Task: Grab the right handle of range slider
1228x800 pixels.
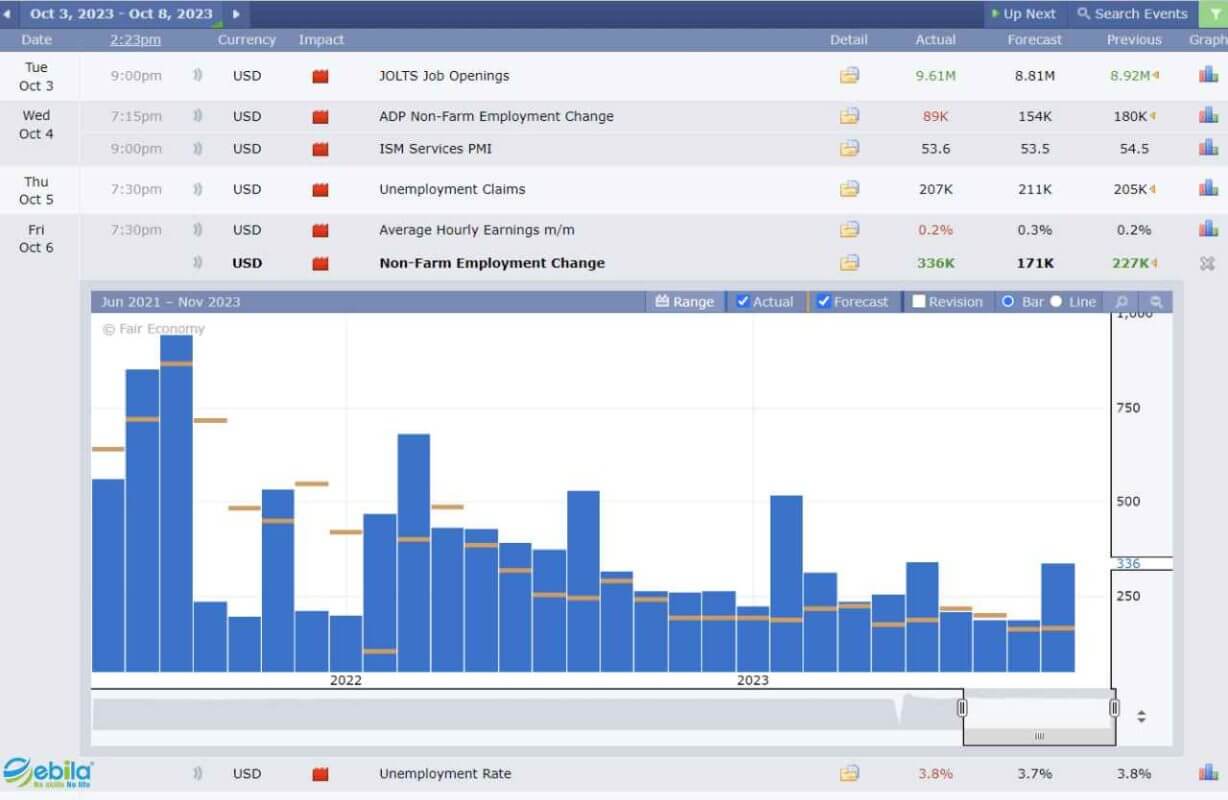Action: [x=1114, y=708]
